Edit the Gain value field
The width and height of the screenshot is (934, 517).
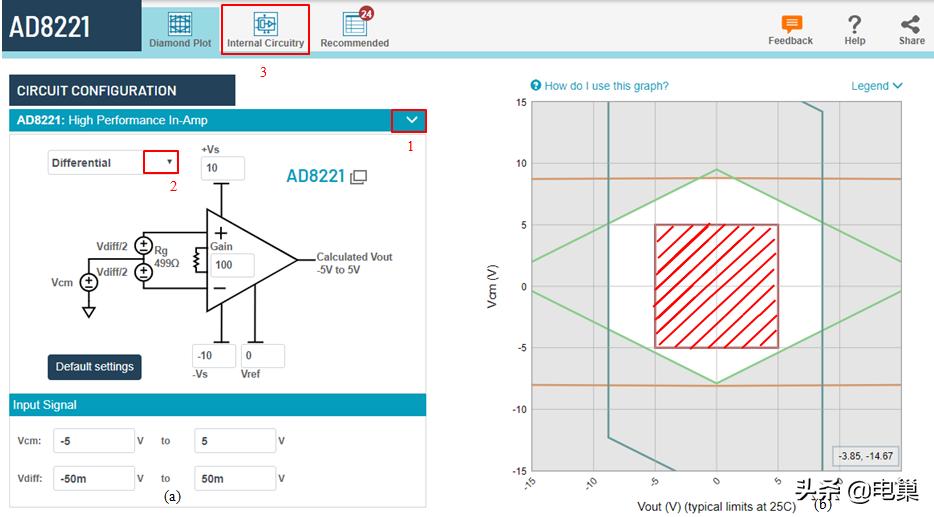[232, 265]
